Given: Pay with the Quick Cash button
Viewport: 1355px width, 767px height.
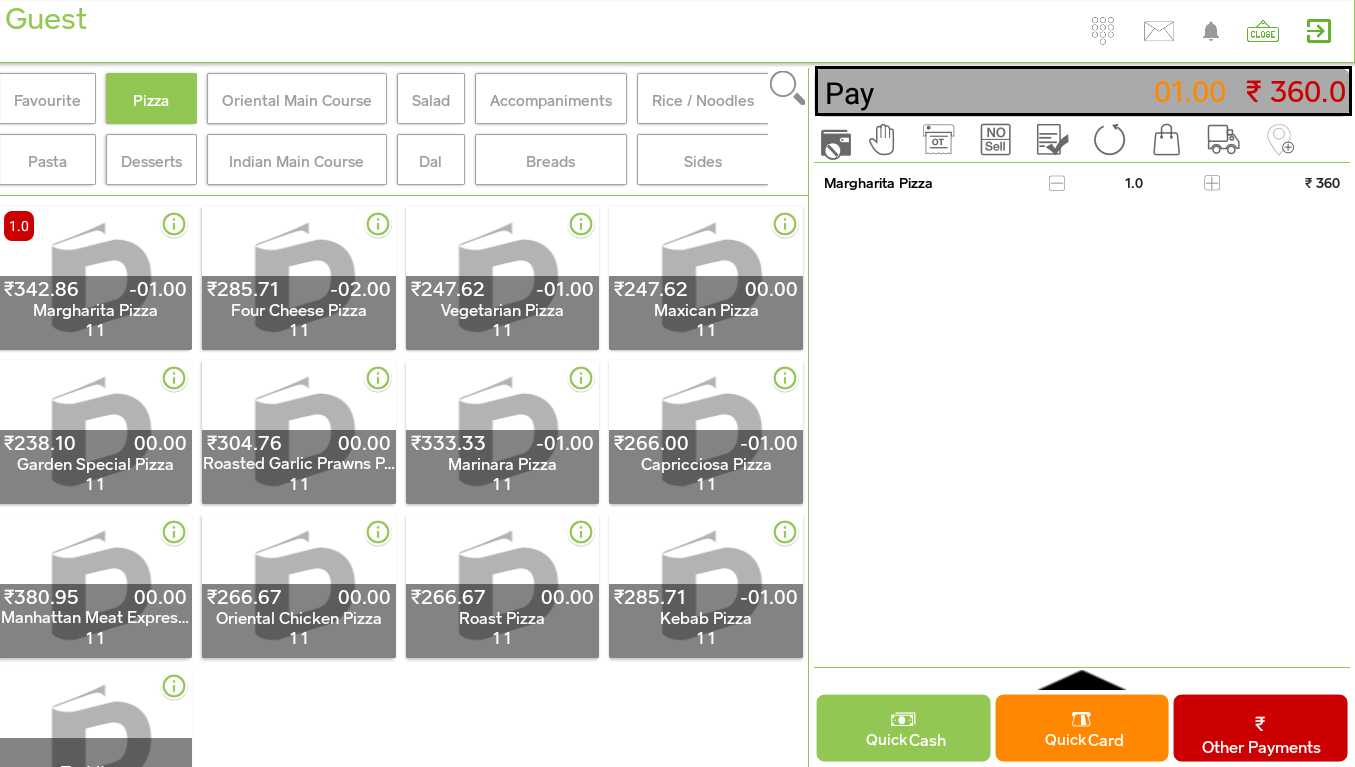Looking at the screenshot, I should point(904,728).
